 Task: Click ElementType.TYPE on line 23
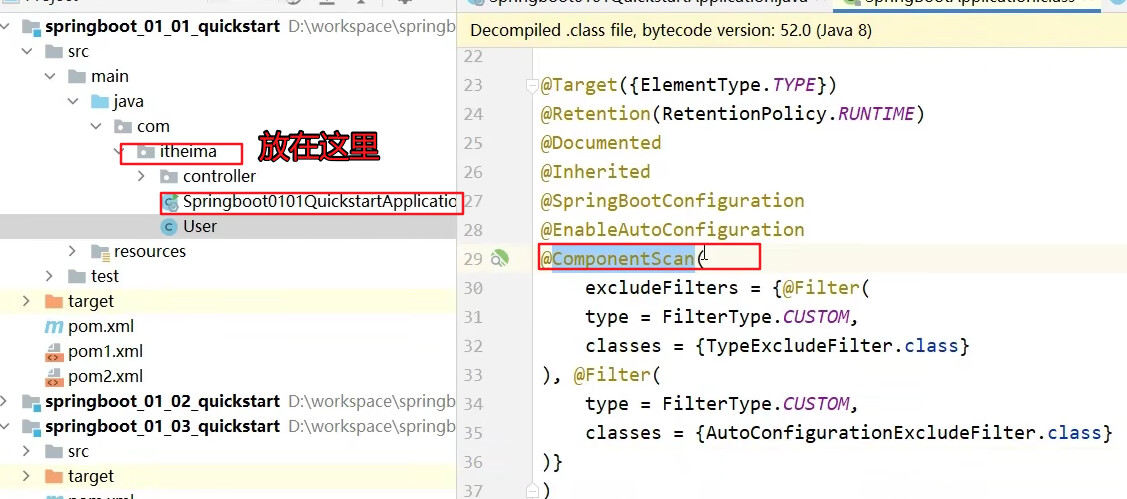727,86
